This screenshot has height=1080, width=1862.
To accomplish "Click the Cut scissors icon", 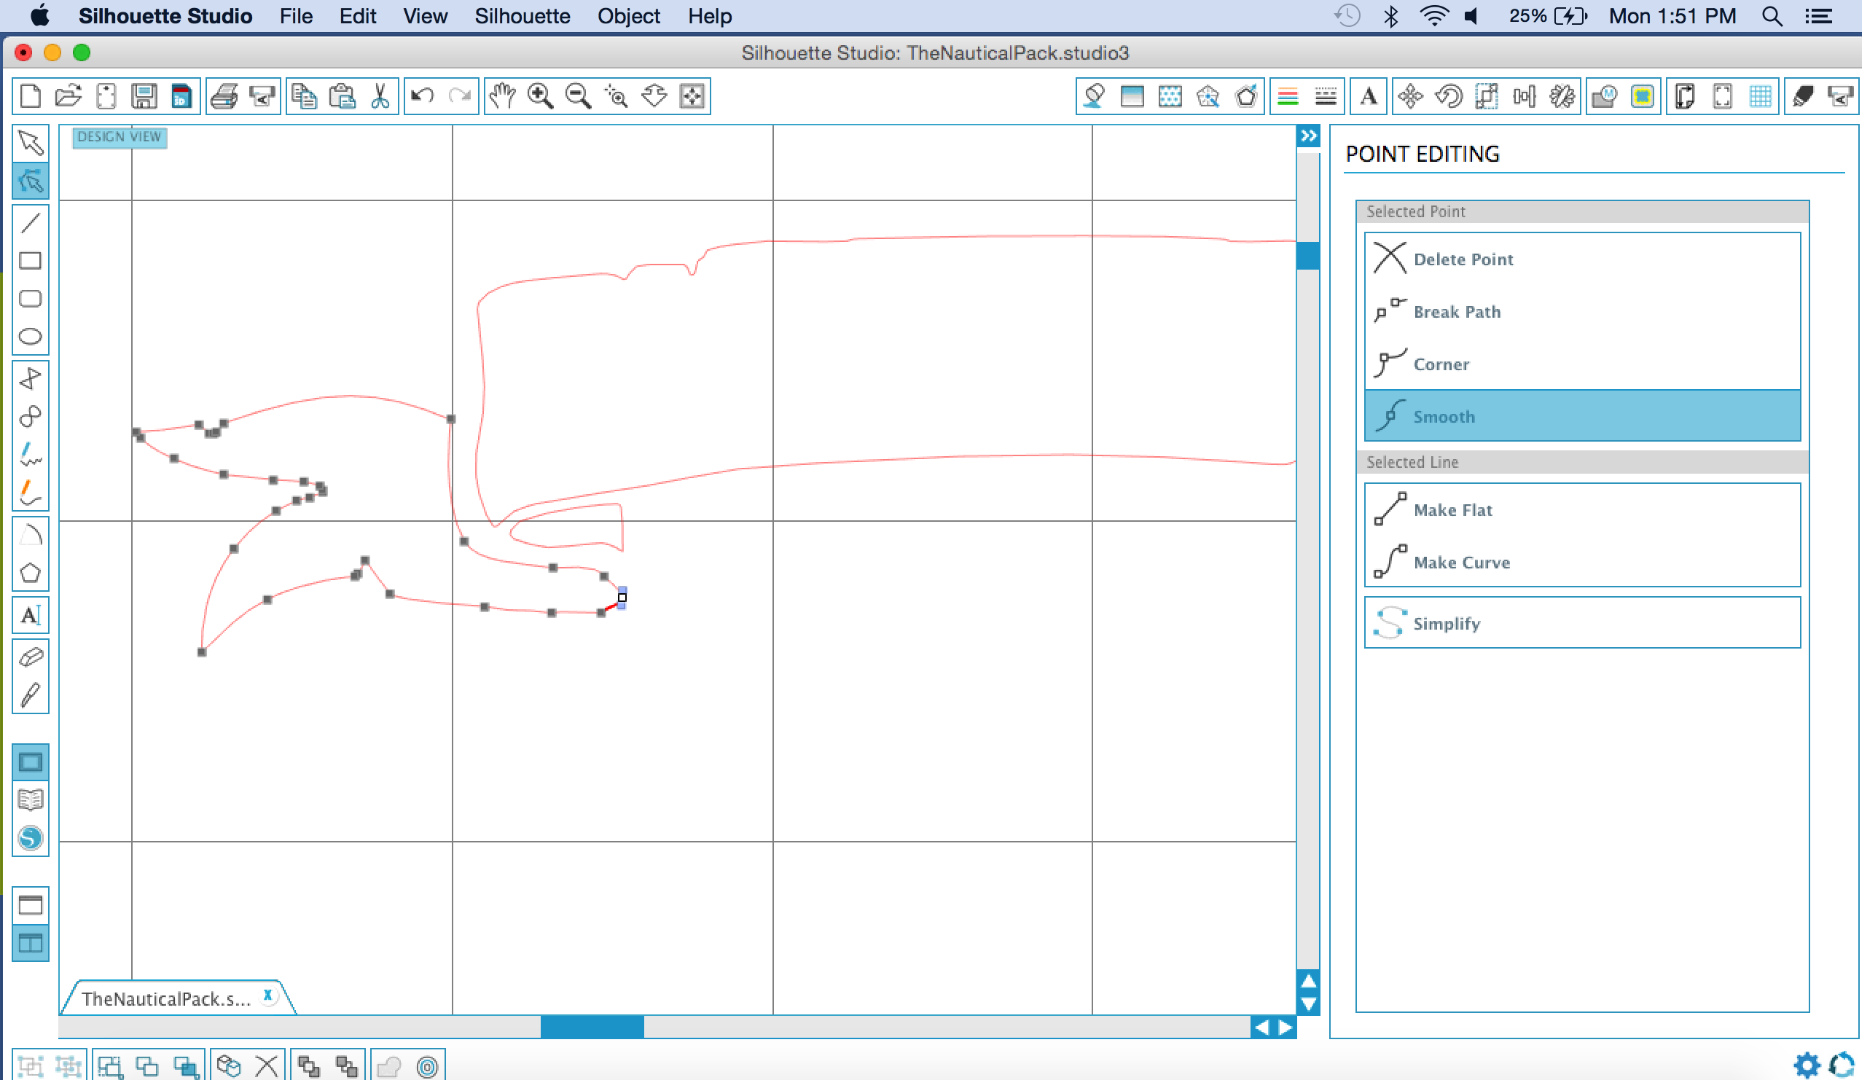I will pos(380,96).
